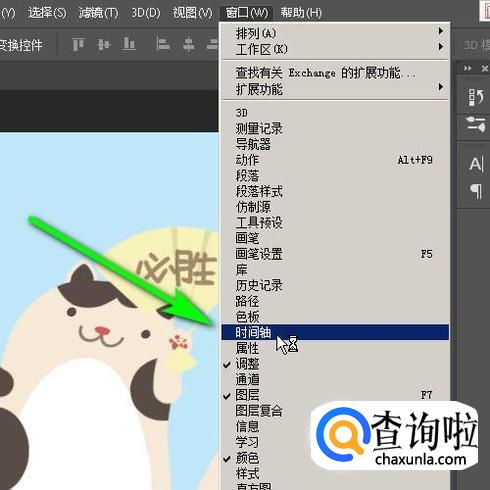
Task: Click the align vertical centers icon
Action: 103,44
